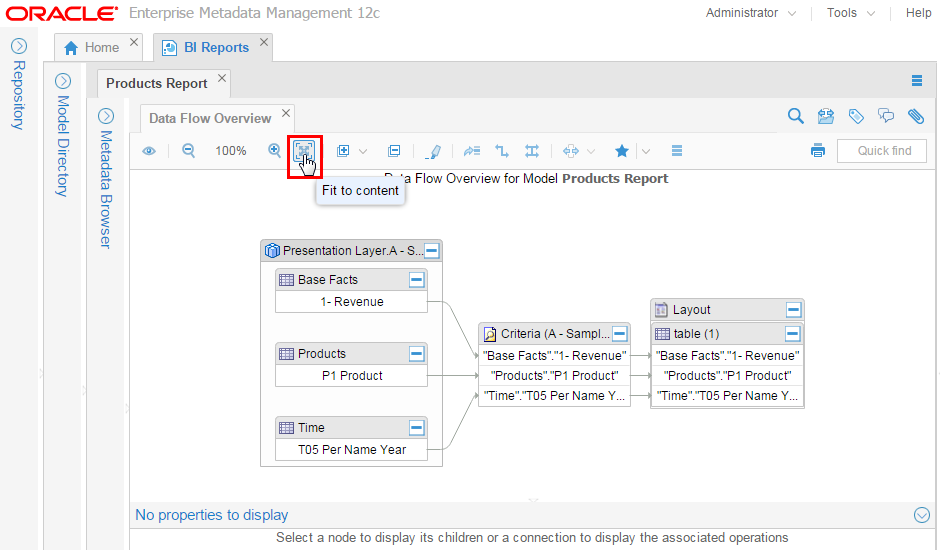Click the labels tag icon
This screenshot has width=940, height=550.
pos(856,117)
